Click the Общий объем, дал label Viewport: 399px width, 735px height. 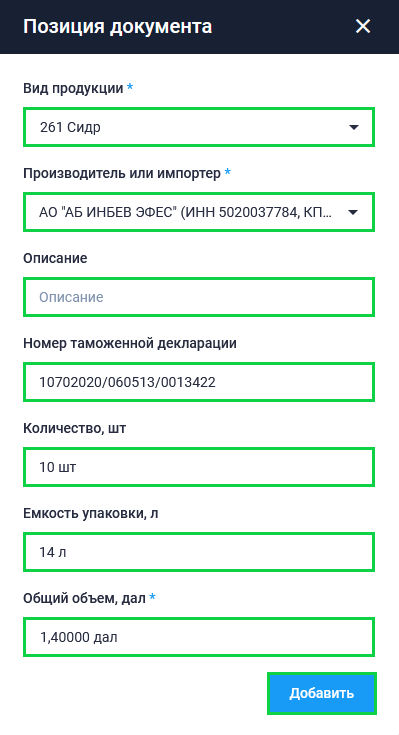[x=84, y=598]
